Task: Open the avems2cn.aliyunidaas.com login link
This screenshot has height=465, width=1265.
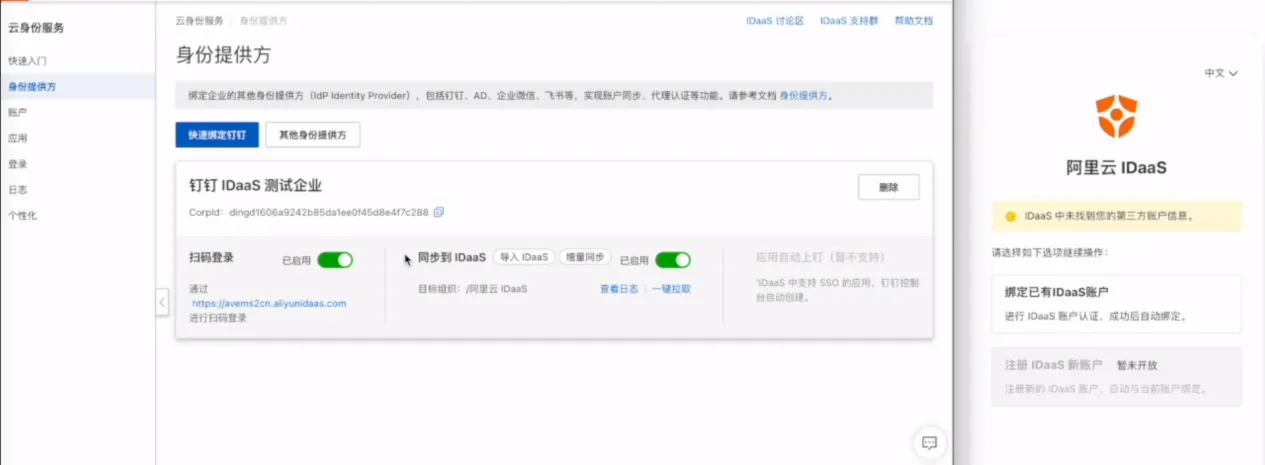Action: point(269,303)
